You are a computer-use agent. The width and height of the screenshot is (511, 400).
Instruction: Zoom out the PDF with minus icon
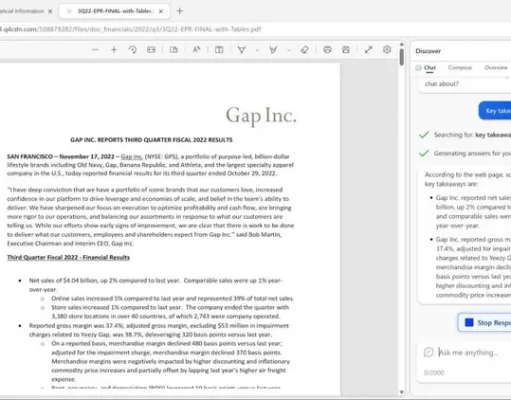click(95, 50)
